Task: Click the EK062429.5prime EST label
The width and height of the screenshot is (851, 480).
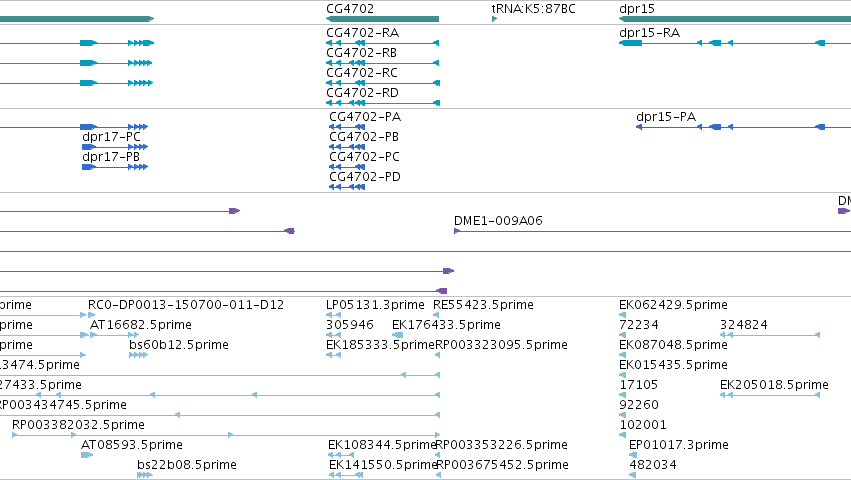Action: 674,305
